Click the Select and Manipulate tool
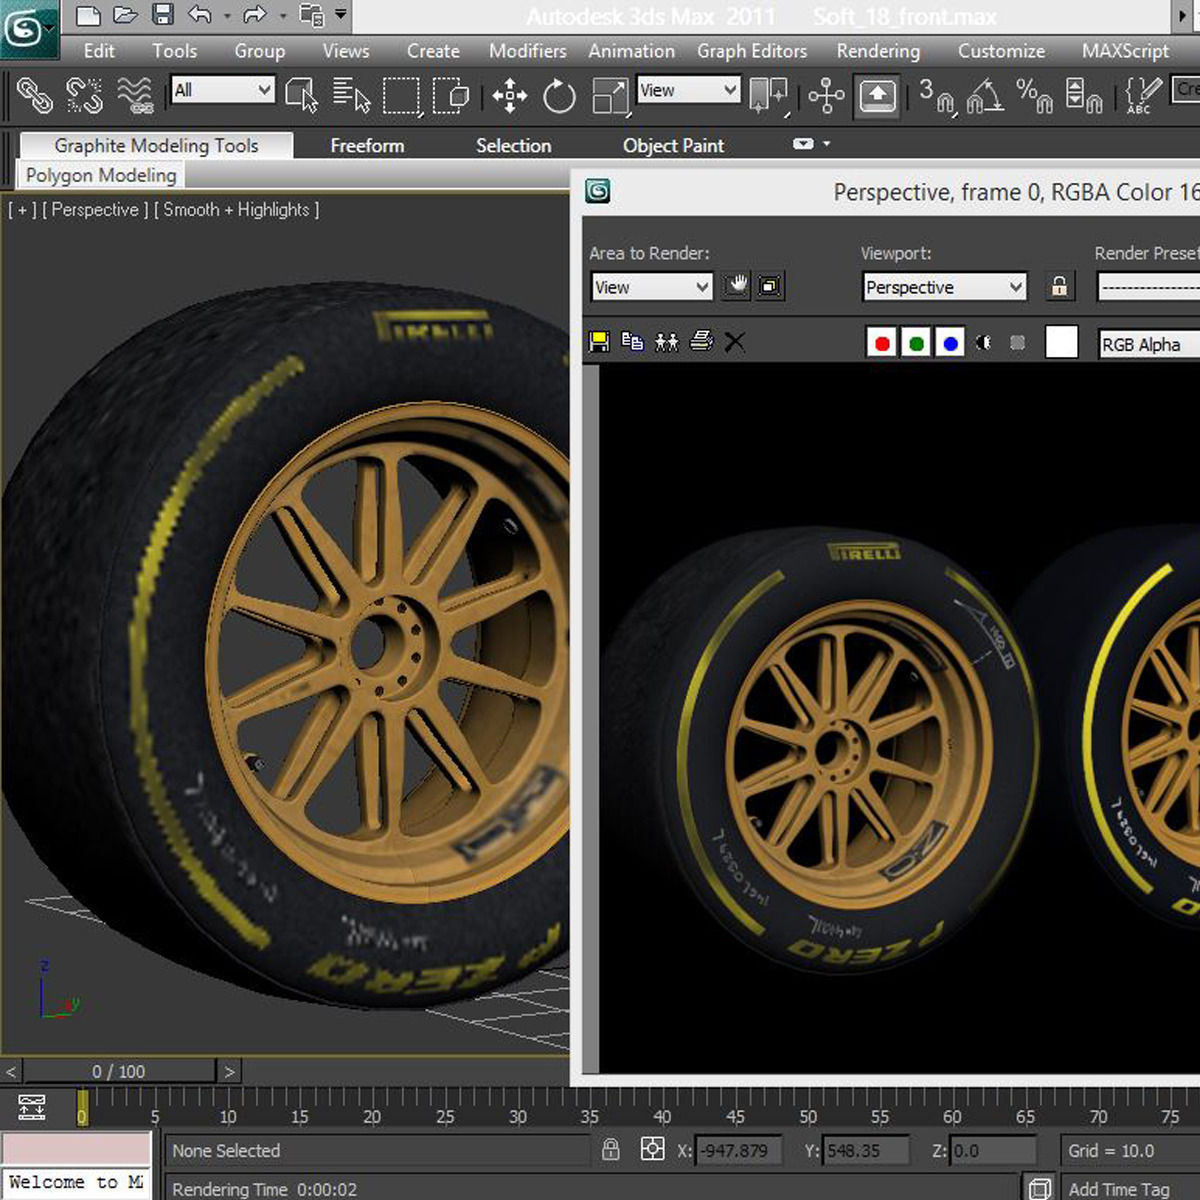This screenshot has height=1200, width=1200. 826,96
